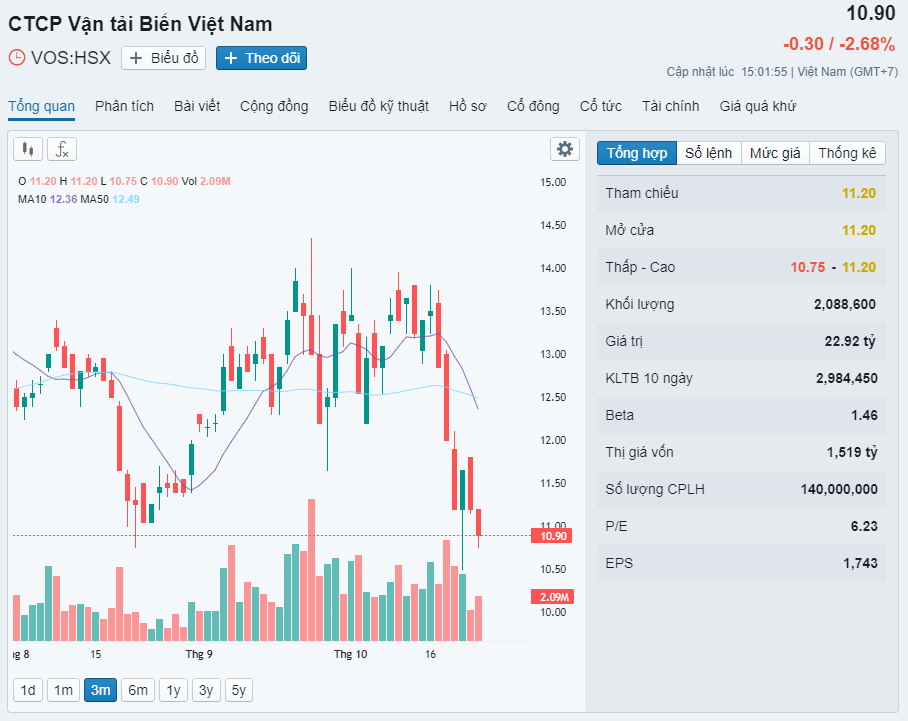Select the 5y time range
Screen dimensions: 908x721
point(239,690)
